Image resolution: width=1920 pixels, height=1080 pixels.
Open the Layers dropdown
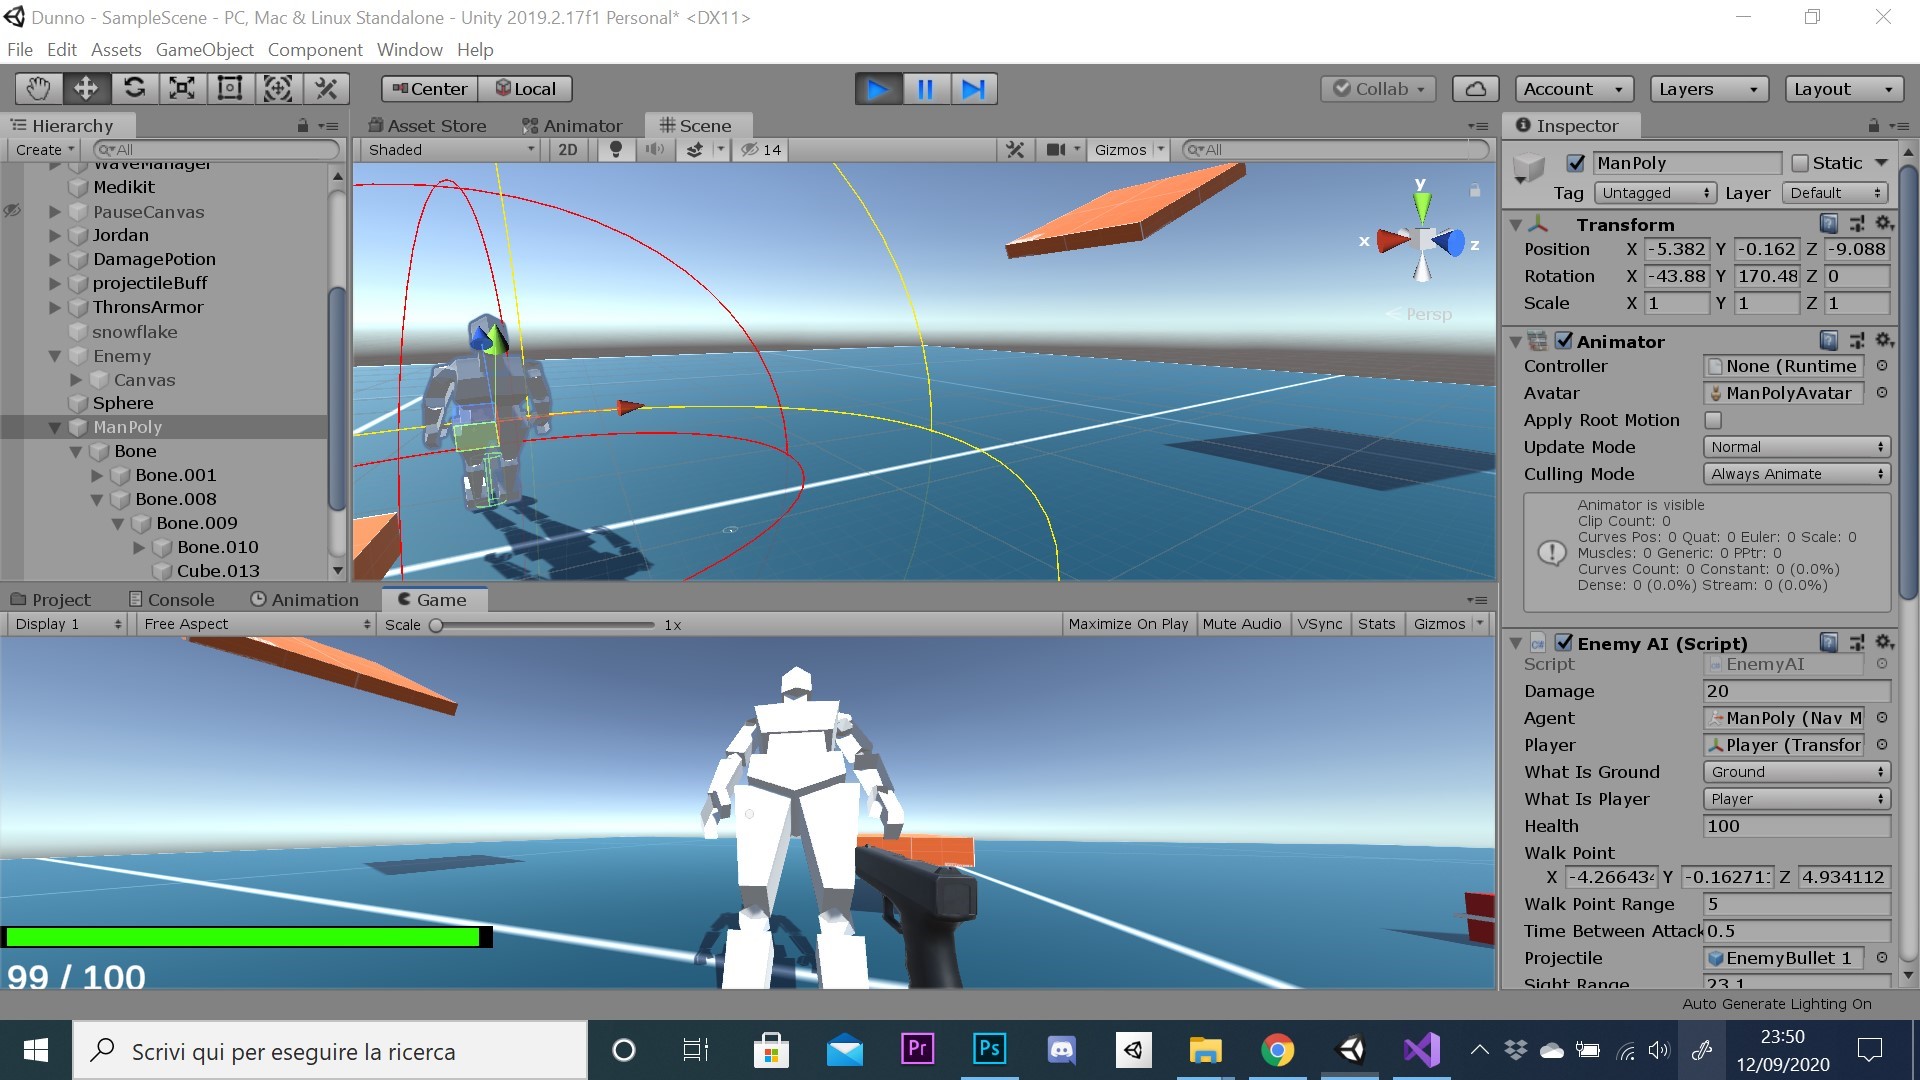[x=1708, y=89]
